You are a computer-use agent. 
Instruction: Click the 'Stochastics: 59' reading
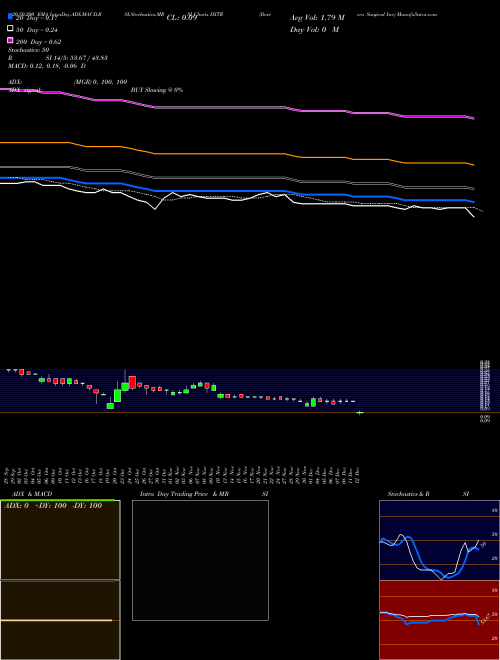point(28,50)
